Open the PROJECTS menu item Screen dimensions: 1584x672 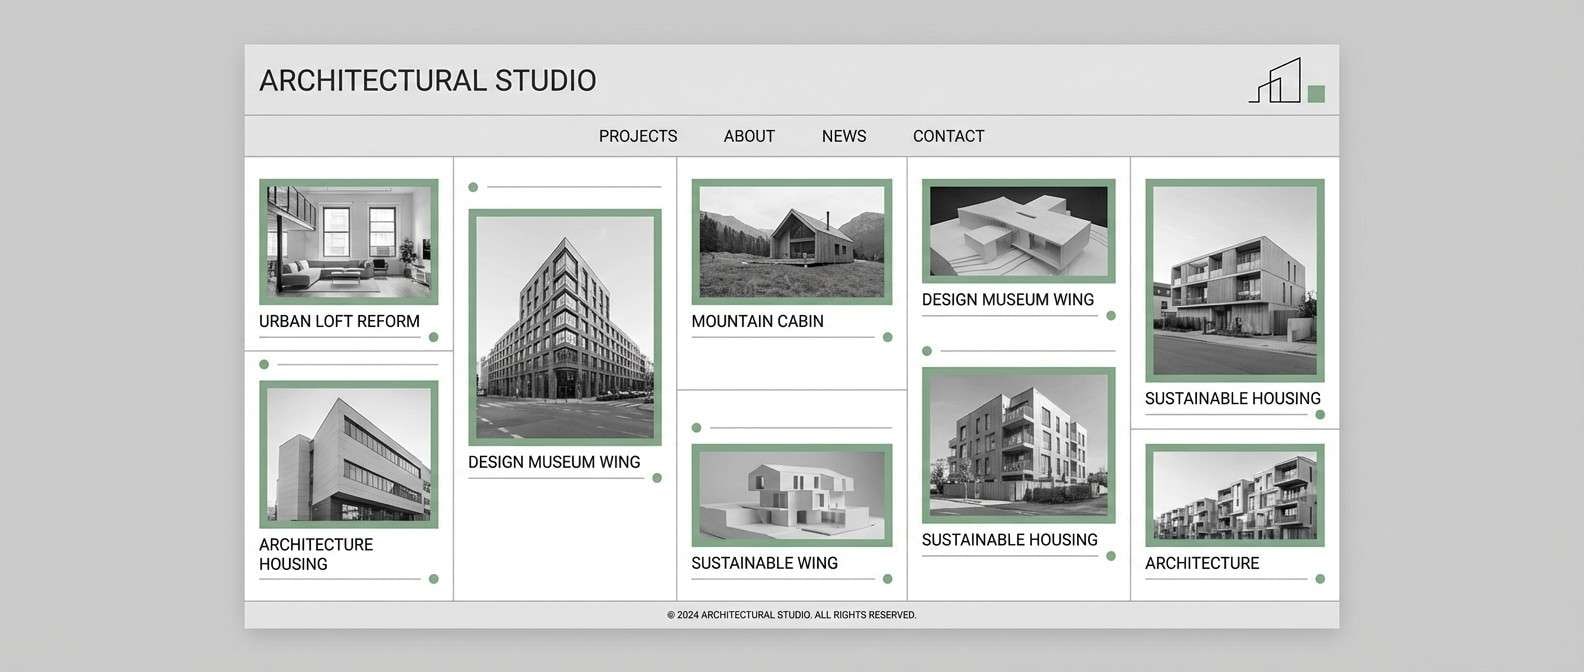point(638,136)
